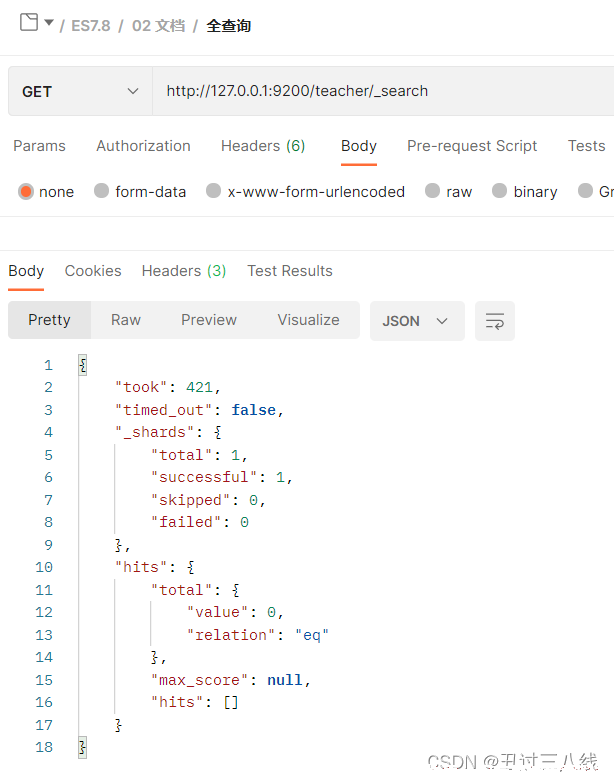Screen dimensions: 614x782
Task: Click the "hits": [] line
Action: pyautogui.click(x=195, y=703)
